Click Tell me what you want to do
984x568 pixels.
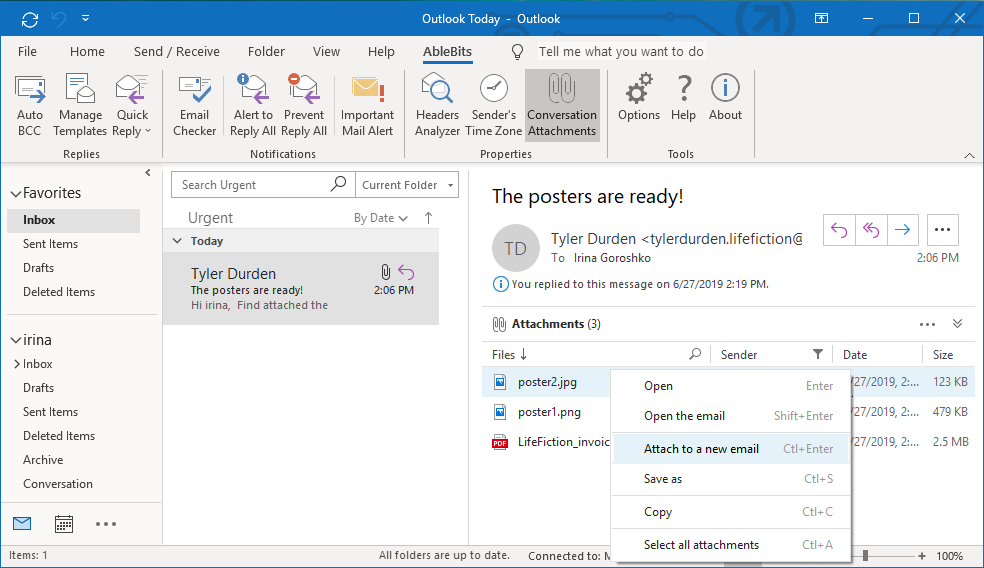(621, 51)
